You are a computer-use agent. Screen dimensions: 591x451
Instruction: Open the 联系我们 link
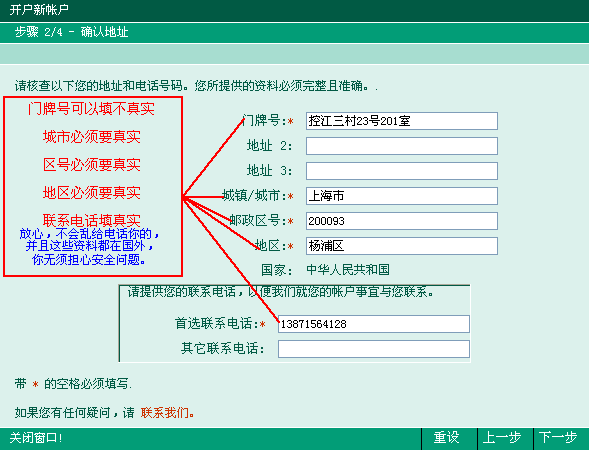click(168, 413)
